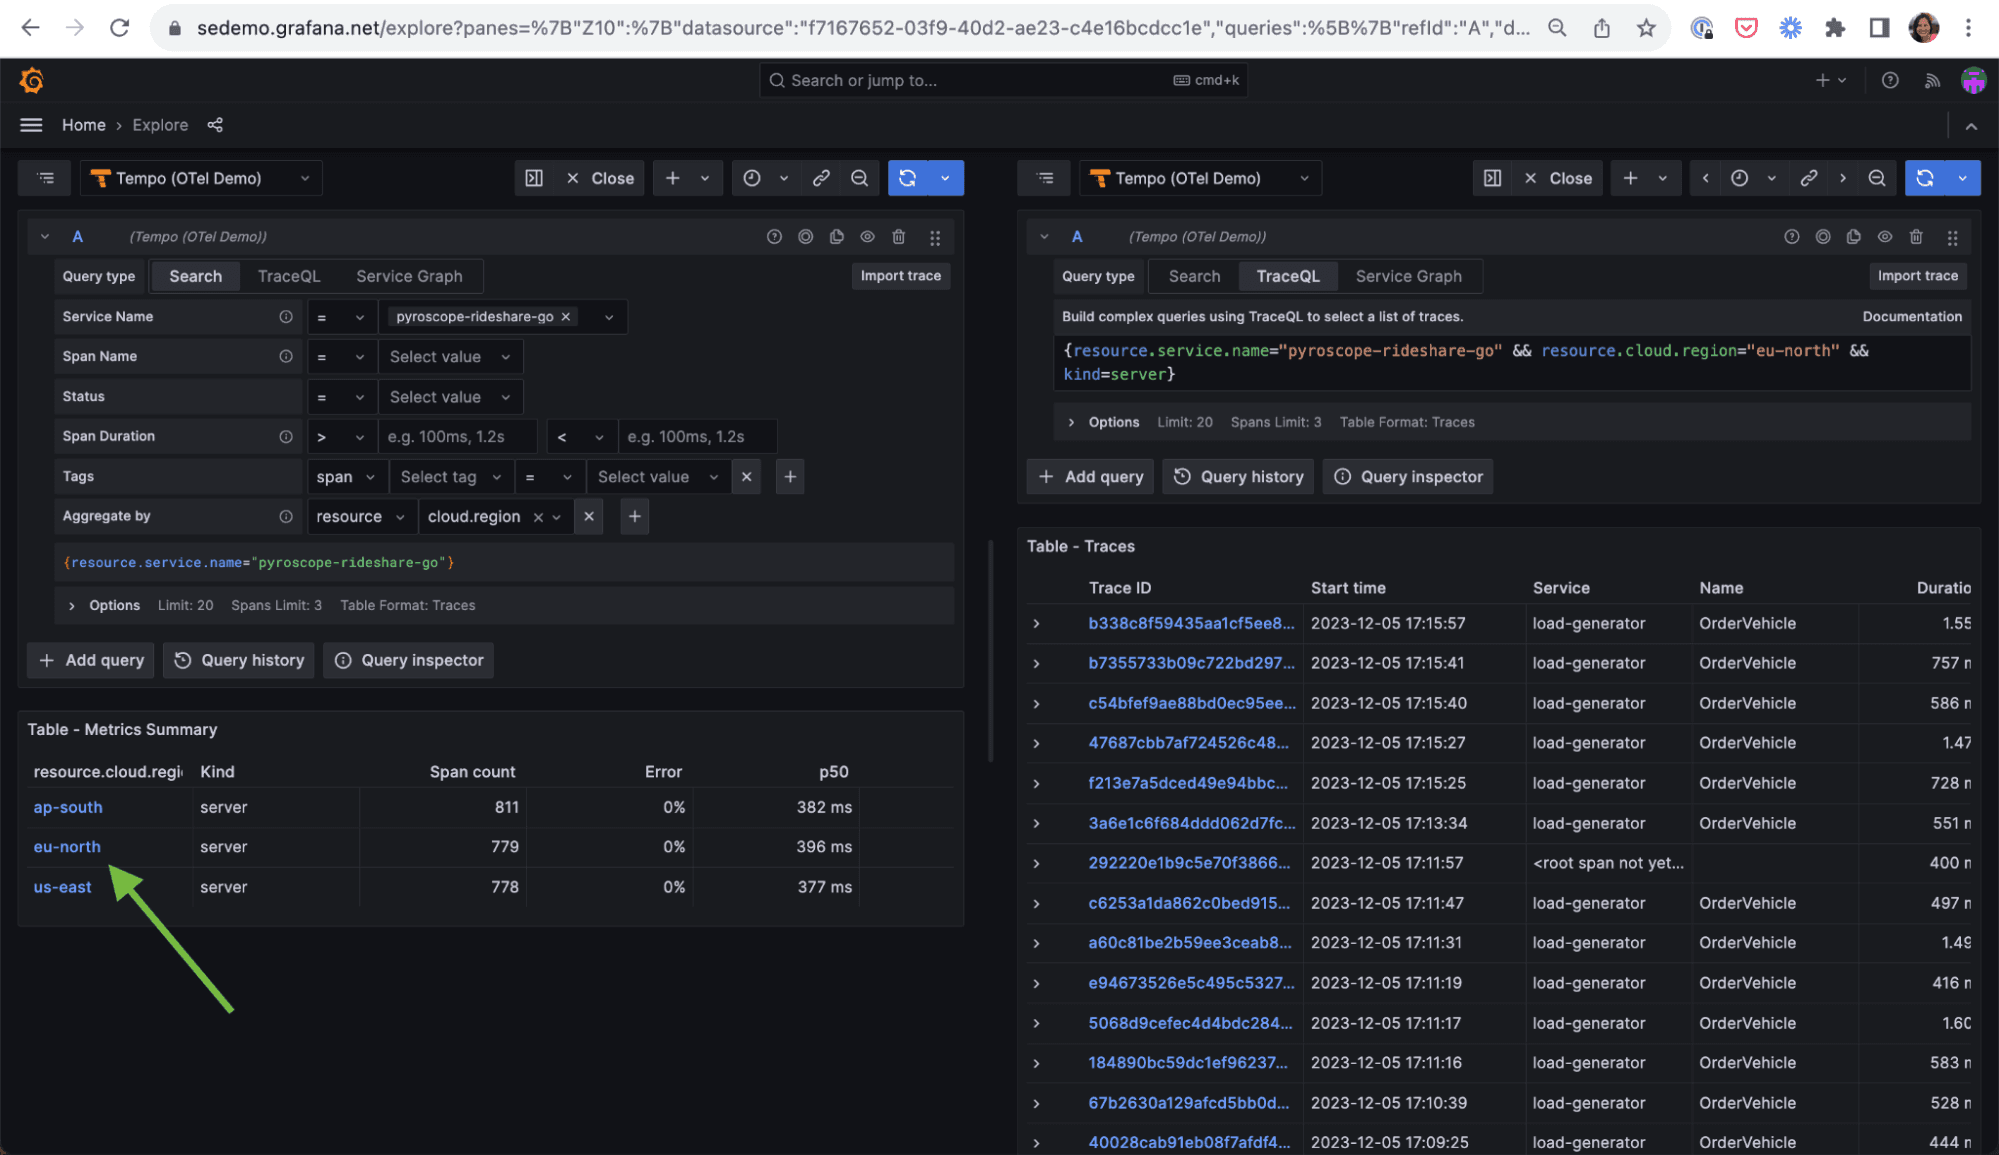Open help icon for query A

774,237
